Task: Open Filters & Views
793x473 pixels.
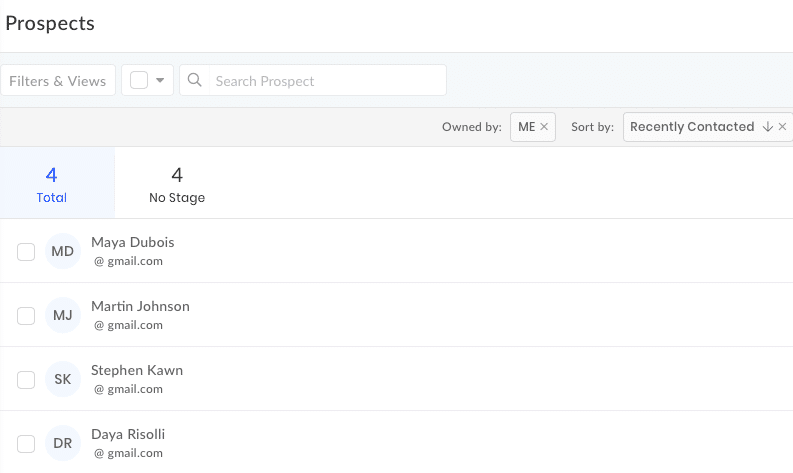Action: (58, 80)
